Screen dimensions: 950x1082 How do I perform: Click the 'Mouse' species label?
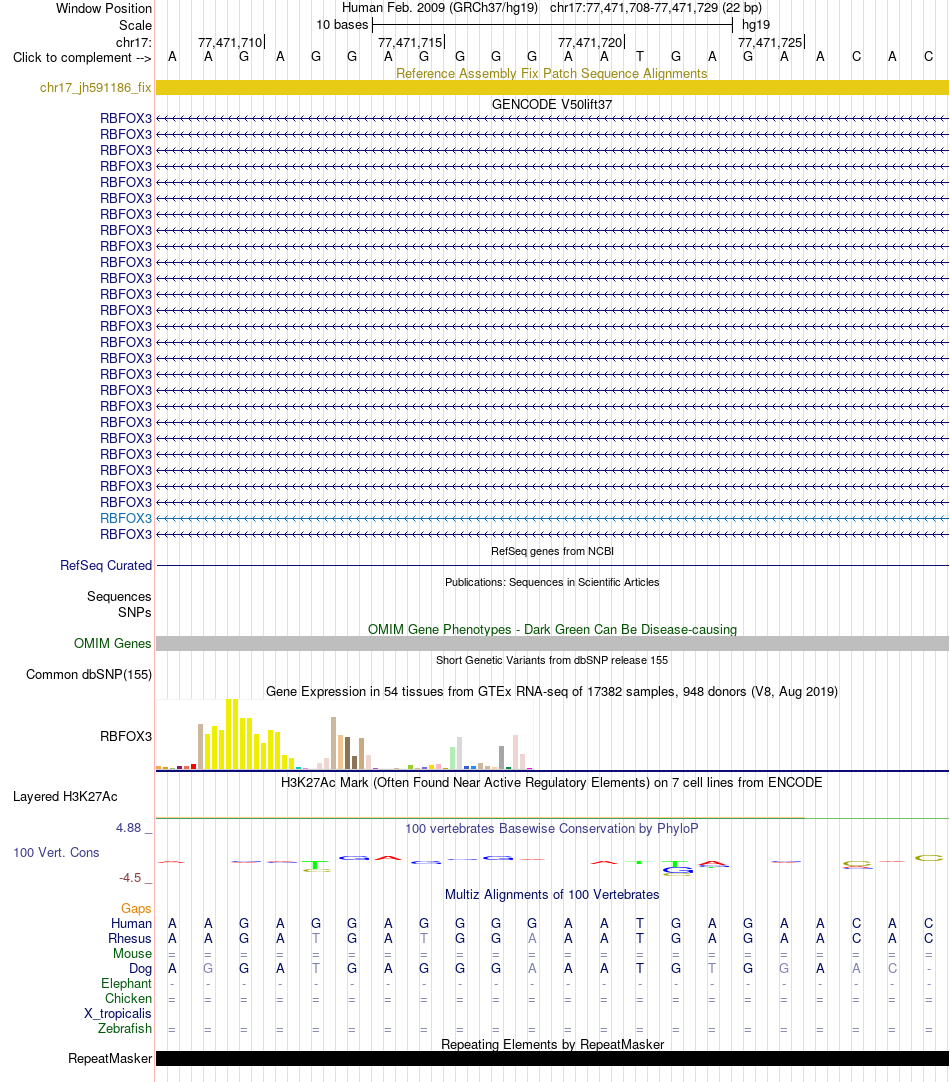click(132, 953)
